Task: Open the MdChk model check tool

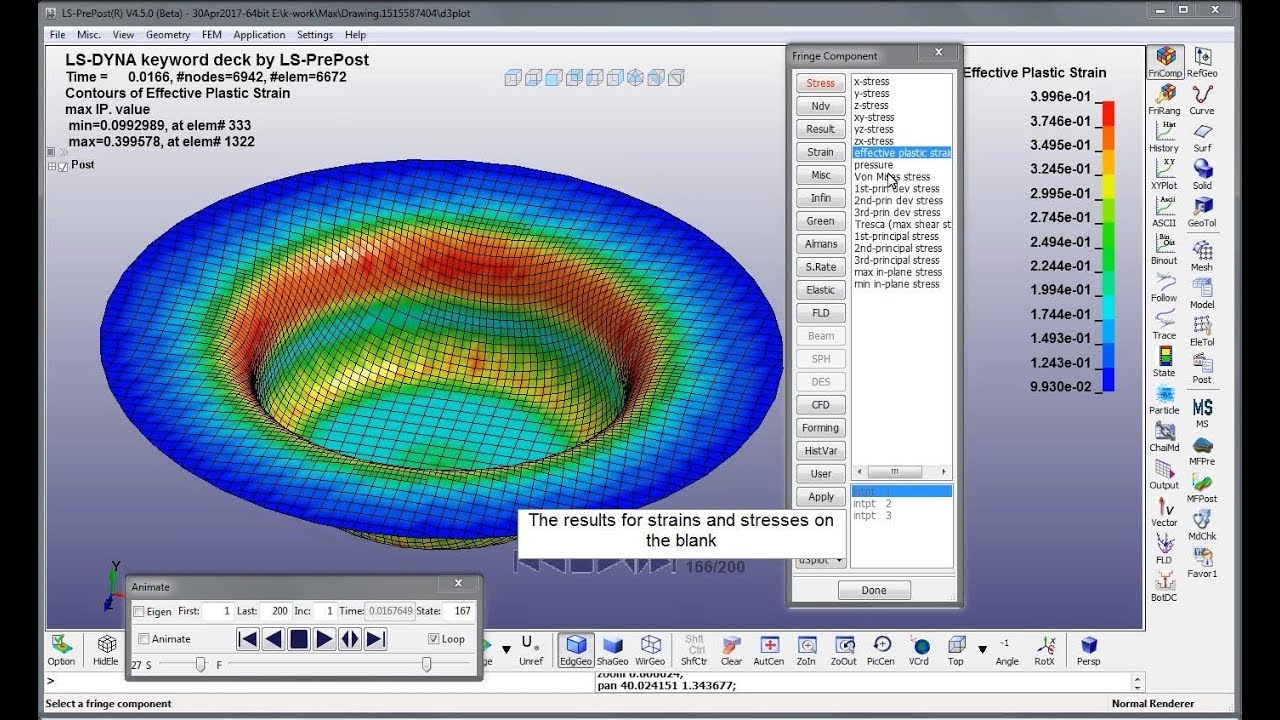Action: [1202, 524]
